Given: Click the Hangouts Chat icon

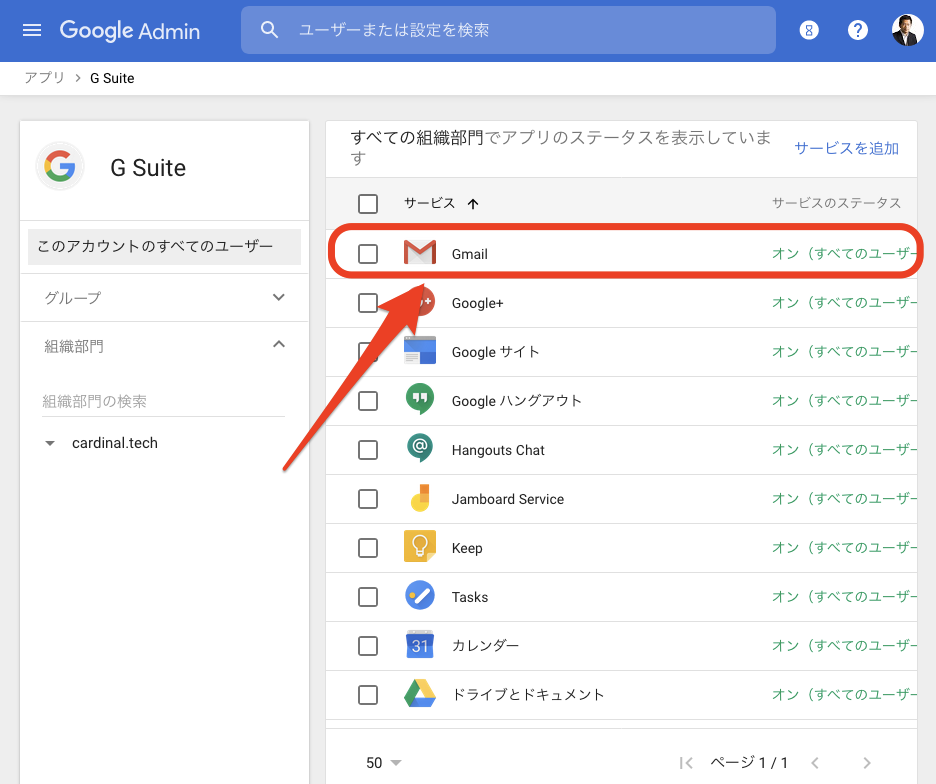Looking at the screenshot, I should pyautogui.click(x=420, y=449).
